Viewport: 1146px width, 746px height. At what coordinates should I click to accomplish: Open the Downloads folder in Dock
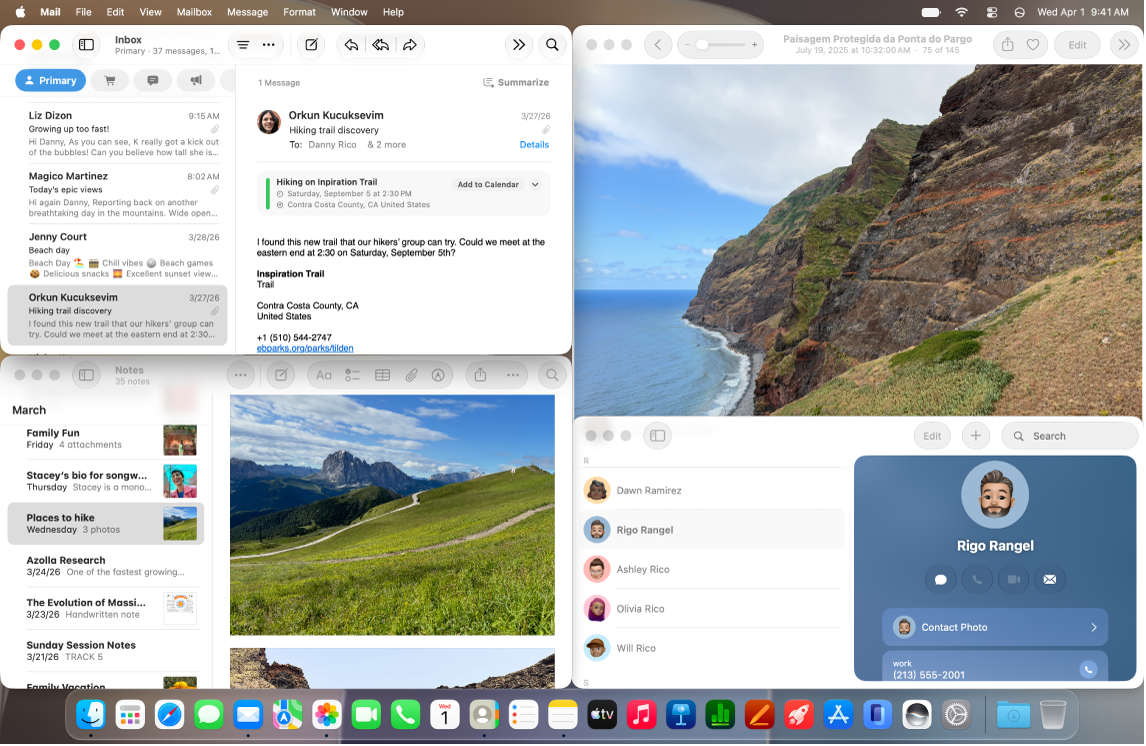1013,715
